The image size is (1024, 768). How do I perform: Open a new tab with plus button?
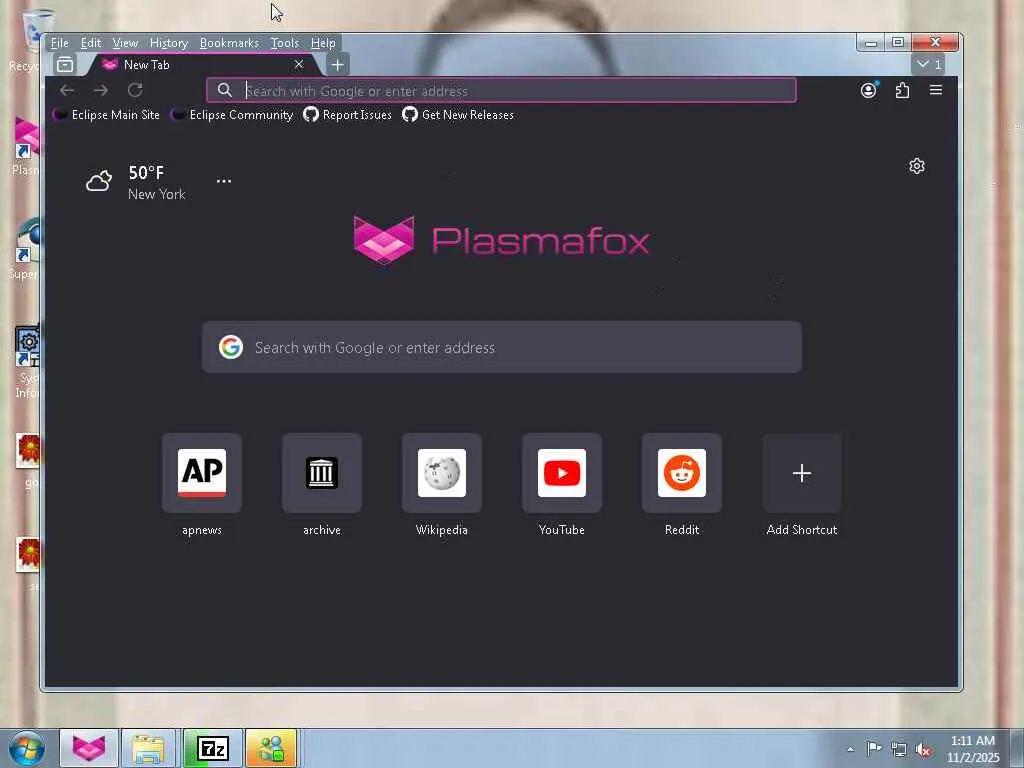pyautogui.click(x=338, y=65)
